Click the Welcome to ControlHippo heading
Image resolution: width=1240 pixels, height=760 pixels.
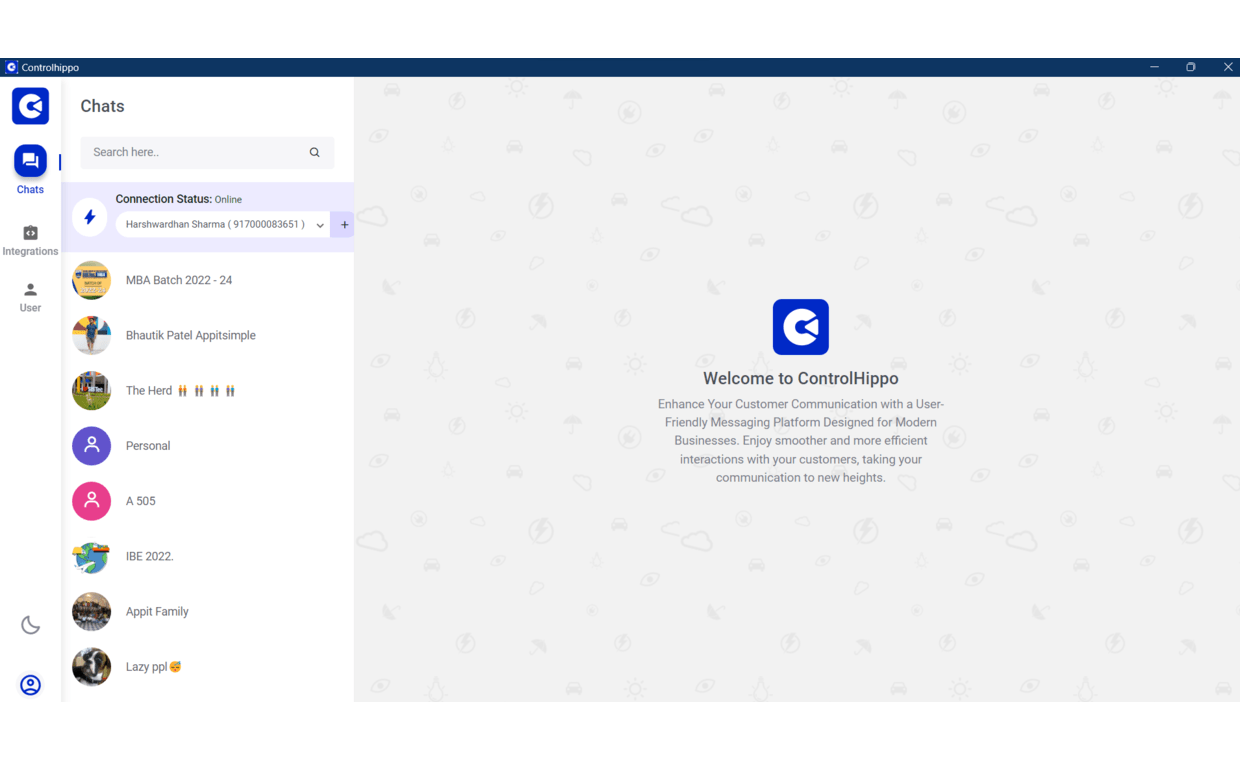801,378
